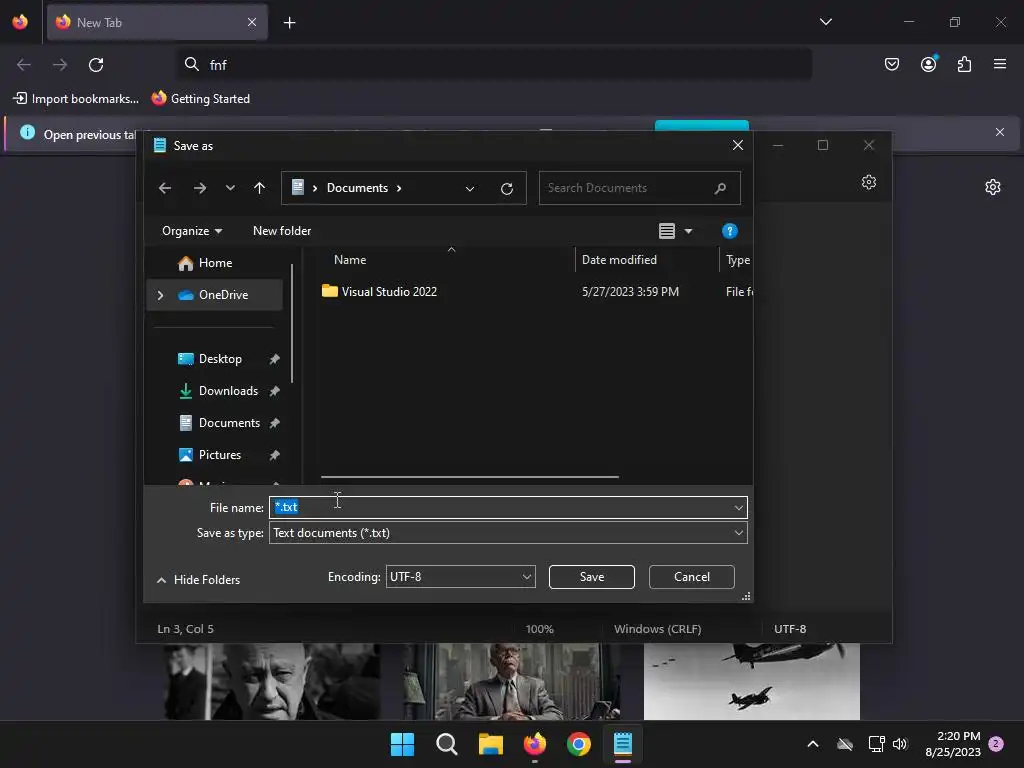Click the Firefox address bar
Viewport: 1024px width, 768px height.
tap(494, 65)
